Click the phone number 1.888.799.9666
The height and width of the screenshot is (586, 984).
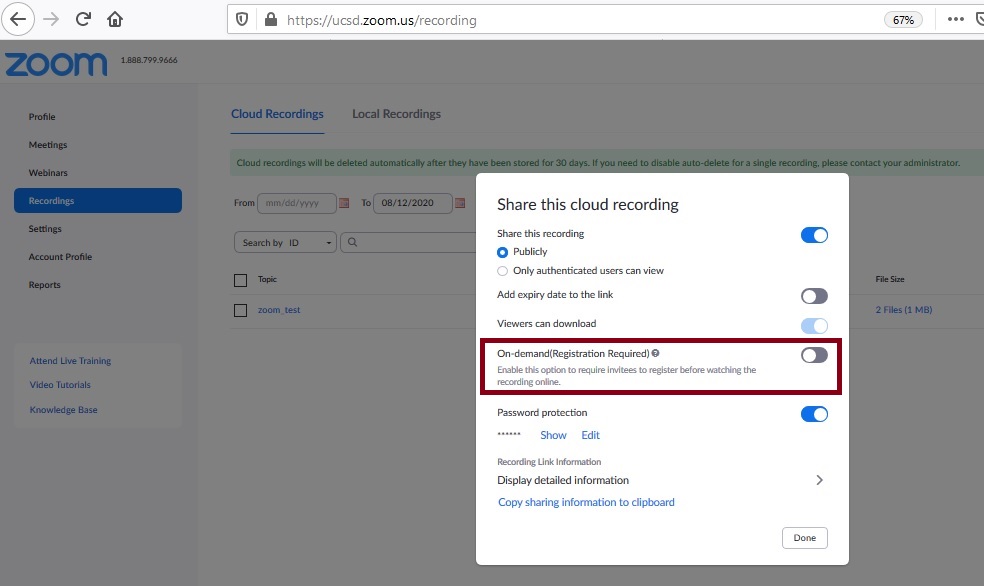click(x=149, y=60)
